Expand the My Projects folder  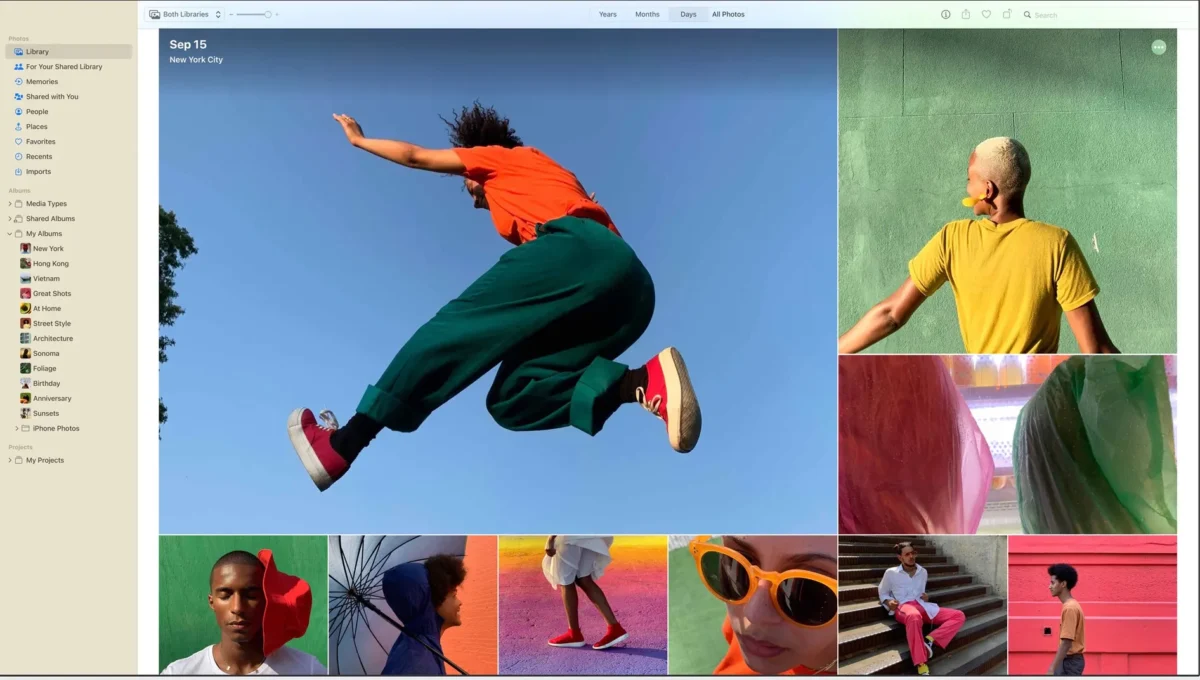tap(10, 460)
